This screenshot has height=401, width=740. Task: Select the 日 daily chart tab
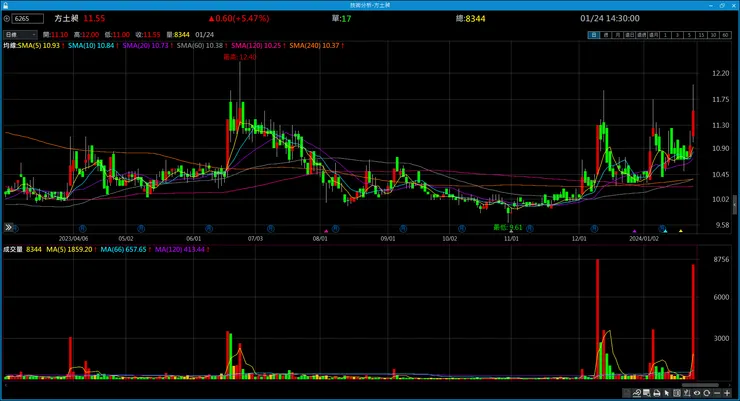click(x=593, y=35)
